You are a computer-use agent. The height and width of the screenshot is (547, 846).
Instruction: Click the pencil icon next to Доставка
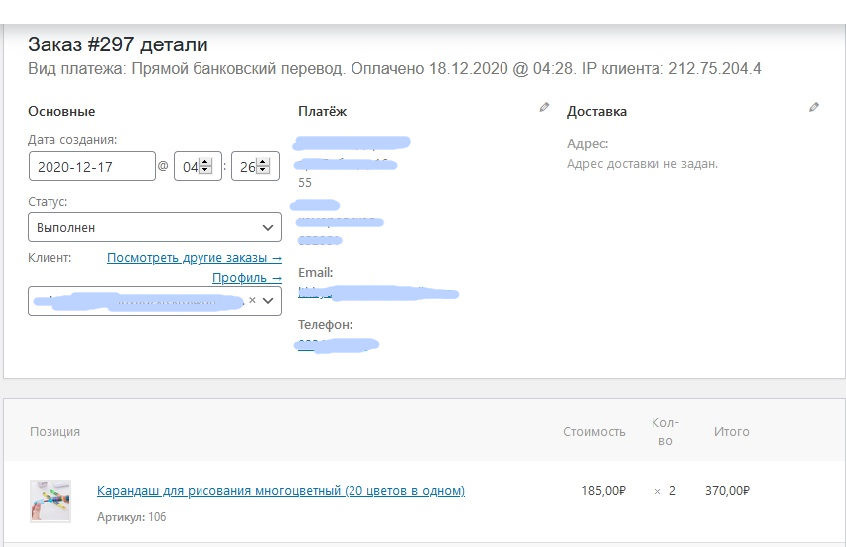pos(814,107)
